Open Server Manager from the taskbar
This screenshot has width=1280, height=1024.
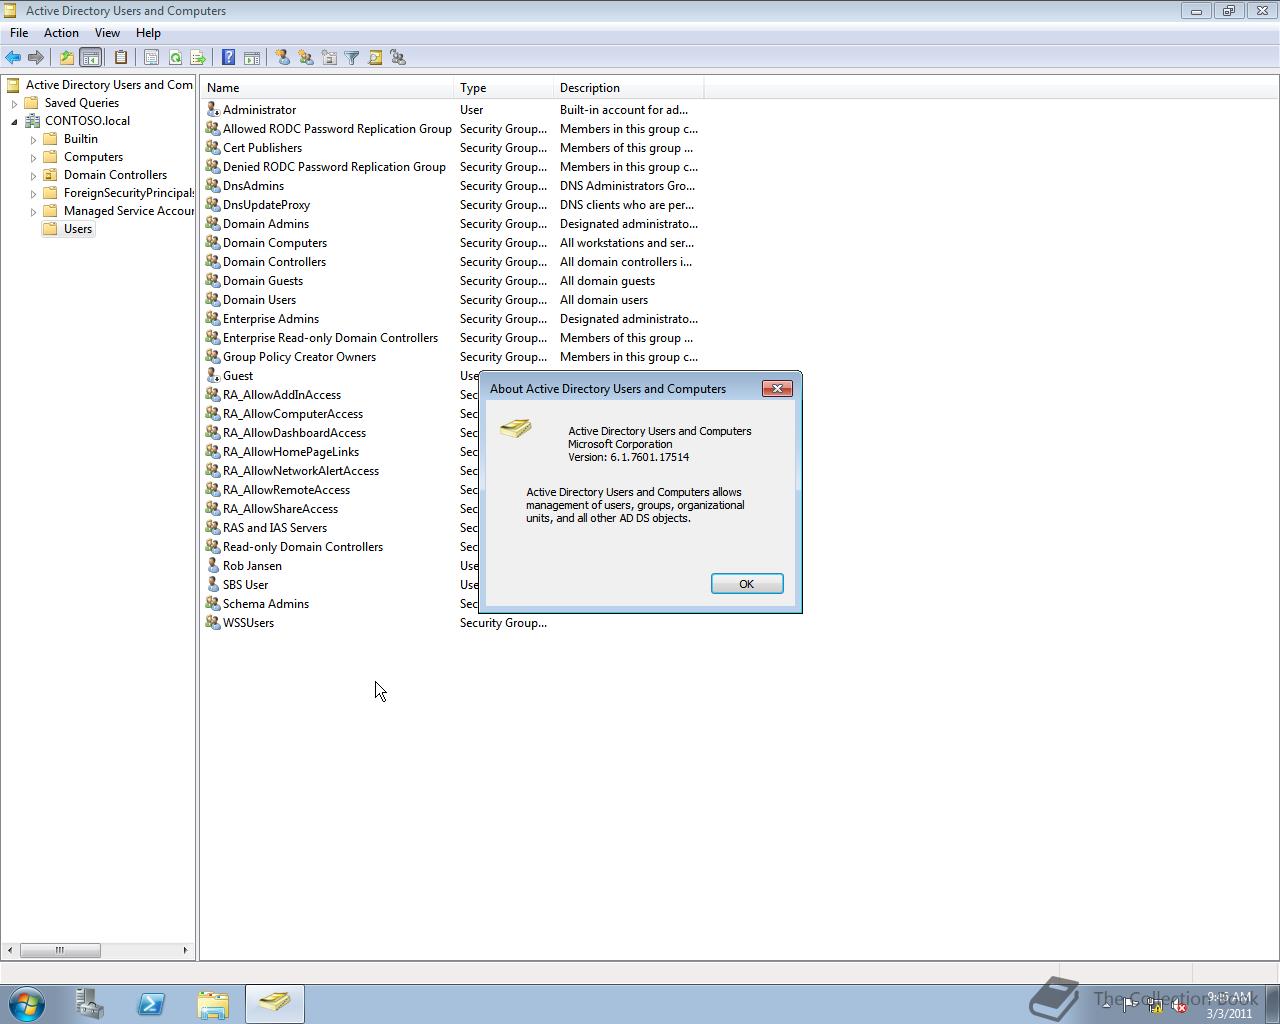click(x=90, y=1003)
